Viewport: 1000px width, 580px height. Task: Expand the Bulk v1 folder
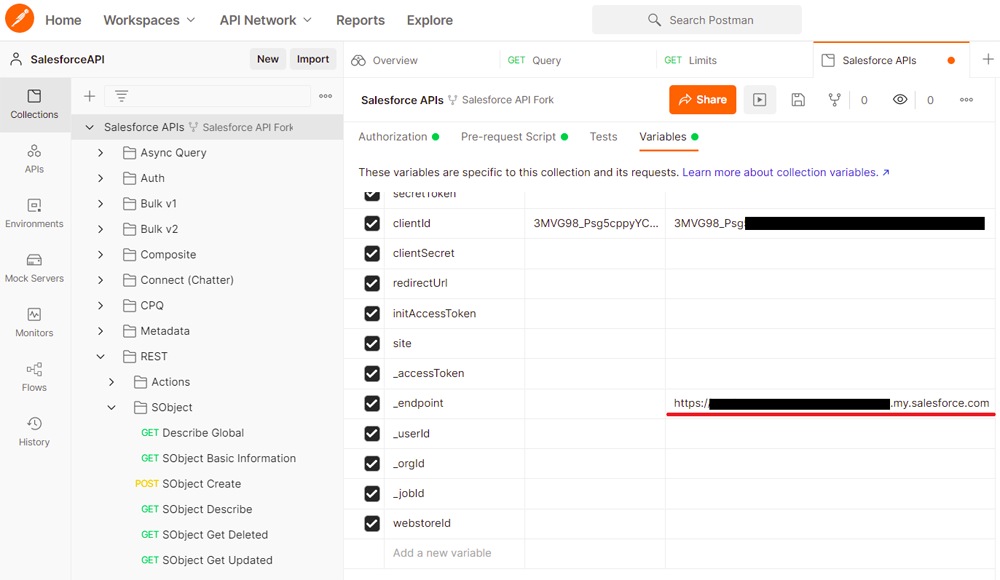[x=100, y=204]
